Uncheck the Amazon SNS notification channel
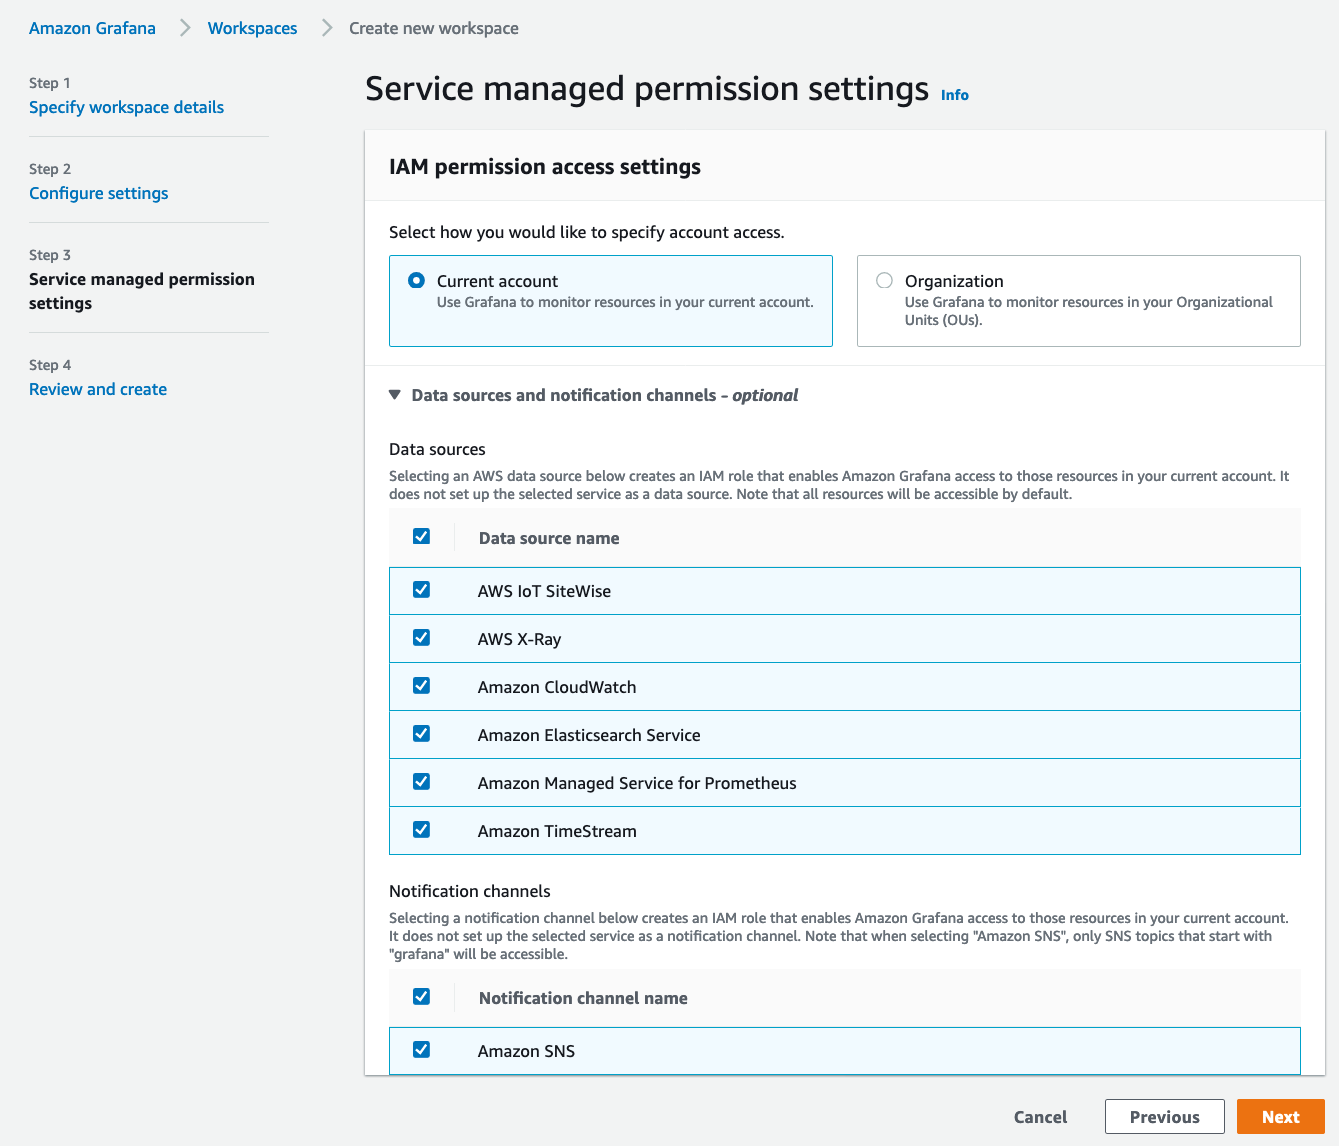1339x1146 pixels. pos(421,1049)
